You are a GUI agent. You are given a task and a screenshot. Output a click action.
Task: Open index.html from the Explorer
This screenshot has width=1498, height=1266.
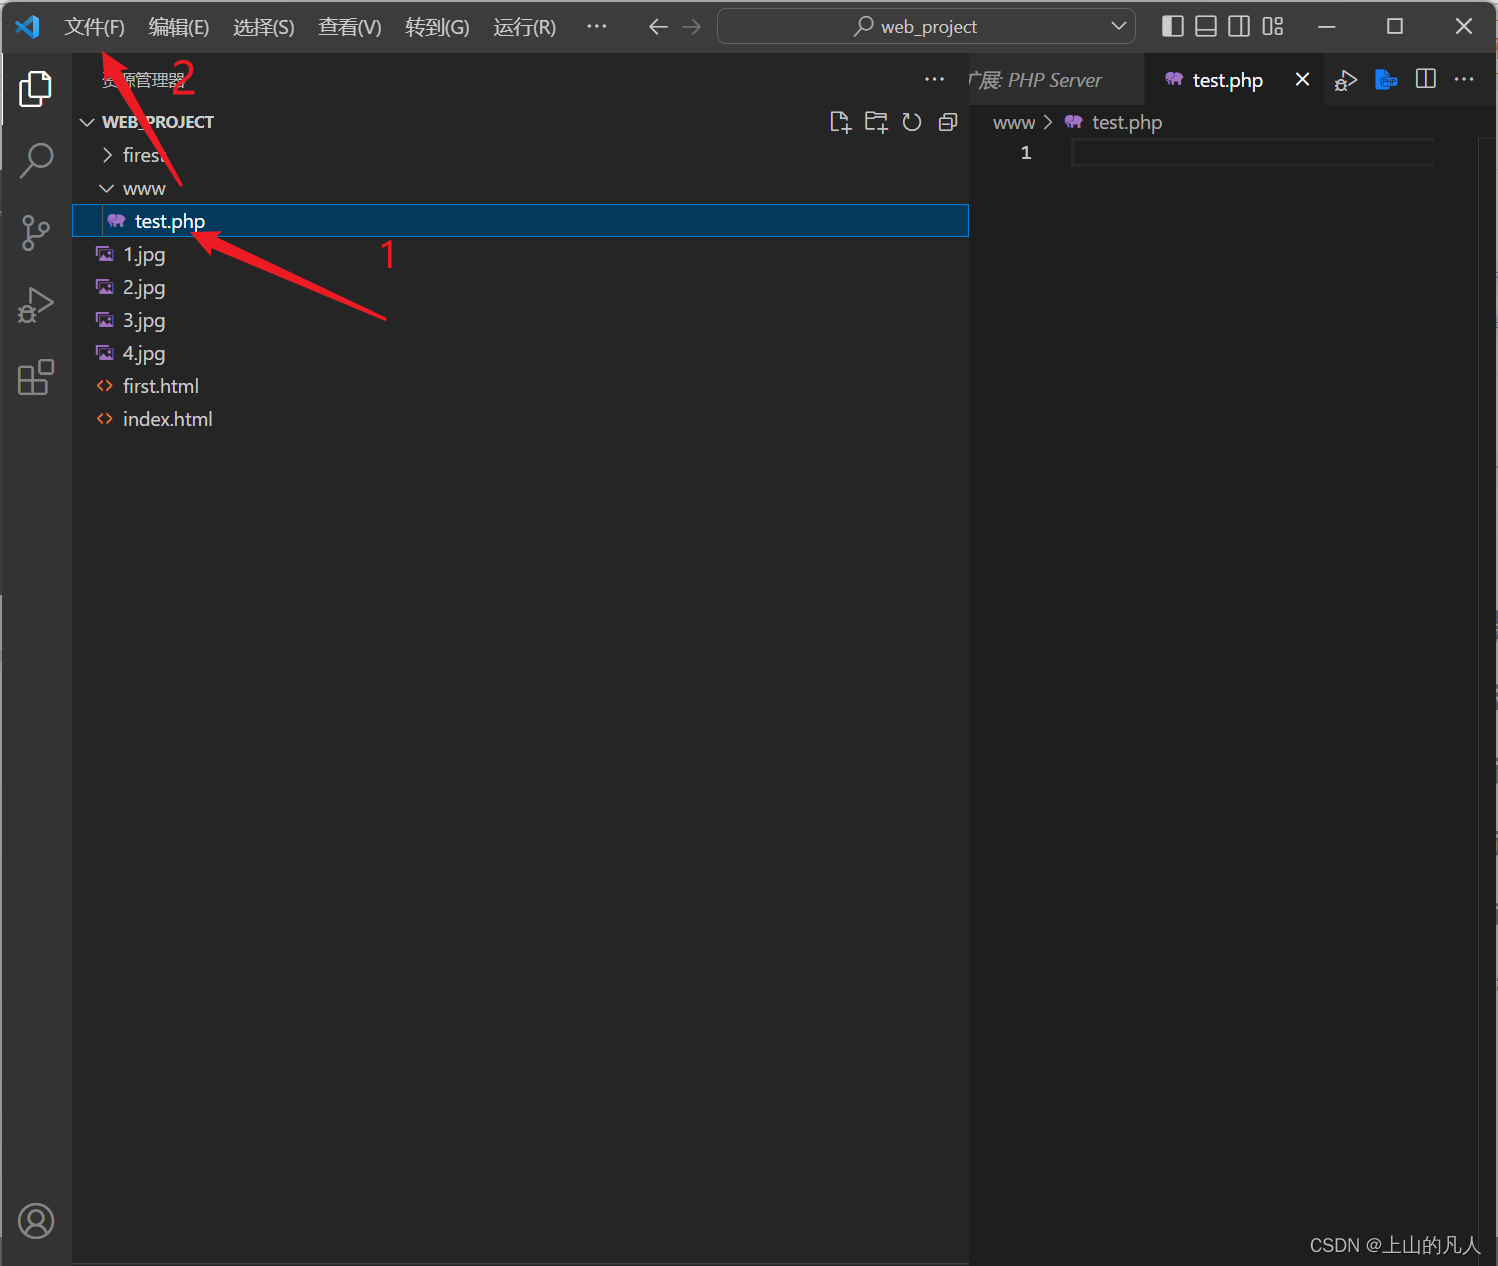tap(520, 419)
